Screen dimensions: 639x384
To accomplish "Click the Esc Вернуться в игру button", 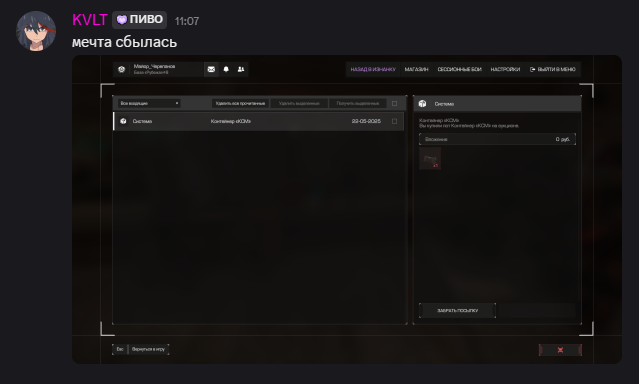I will point(141,349).
